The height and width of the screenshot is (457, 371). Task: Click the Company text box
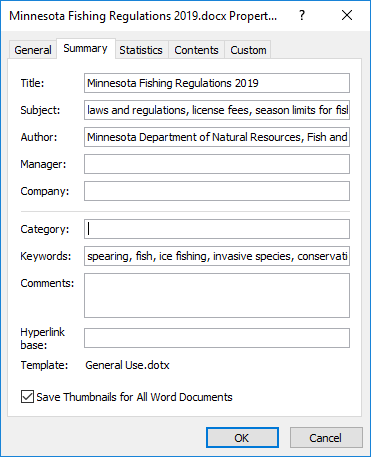click(x=217, y=191)
